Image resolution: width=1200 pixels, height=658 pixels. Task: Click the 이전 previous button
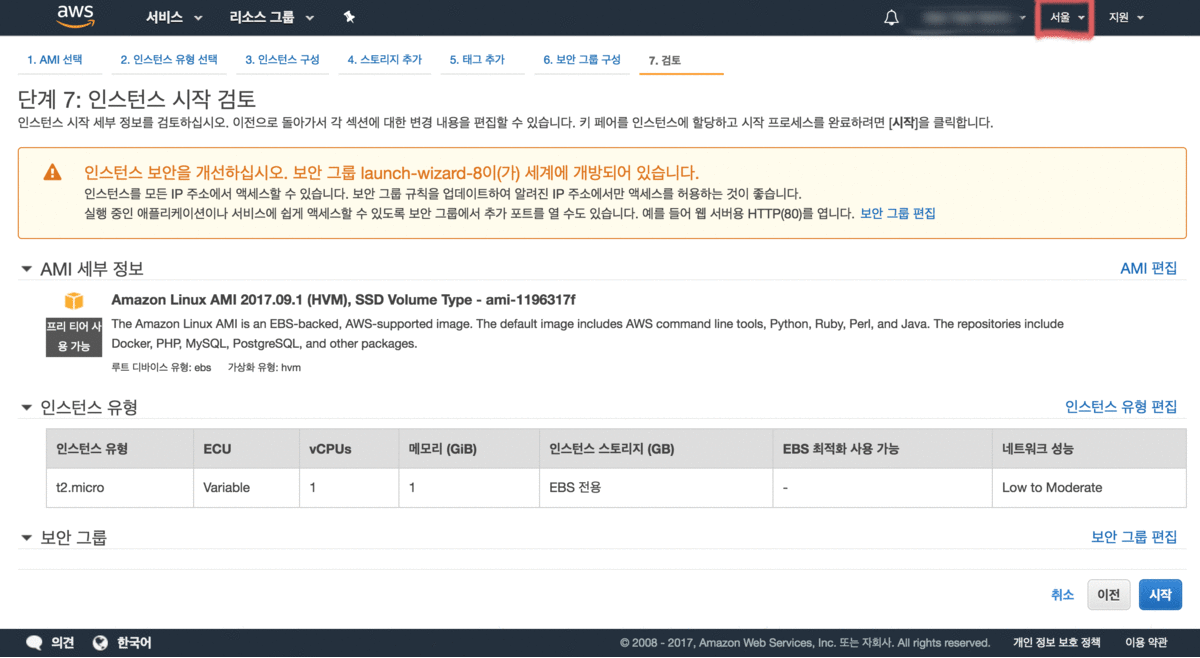click(x=1108, y=594)
